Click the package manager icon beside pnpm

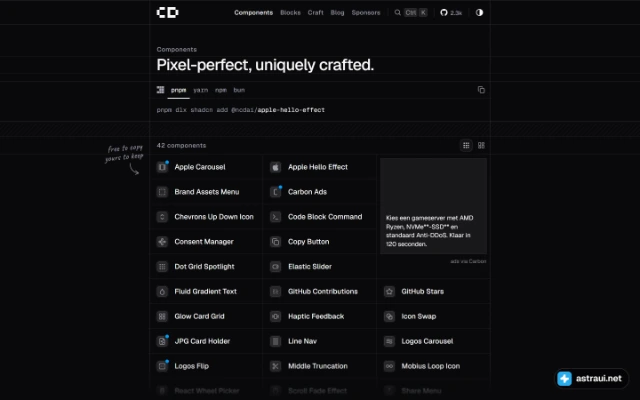pyautogui.click(x=160, y=90)
